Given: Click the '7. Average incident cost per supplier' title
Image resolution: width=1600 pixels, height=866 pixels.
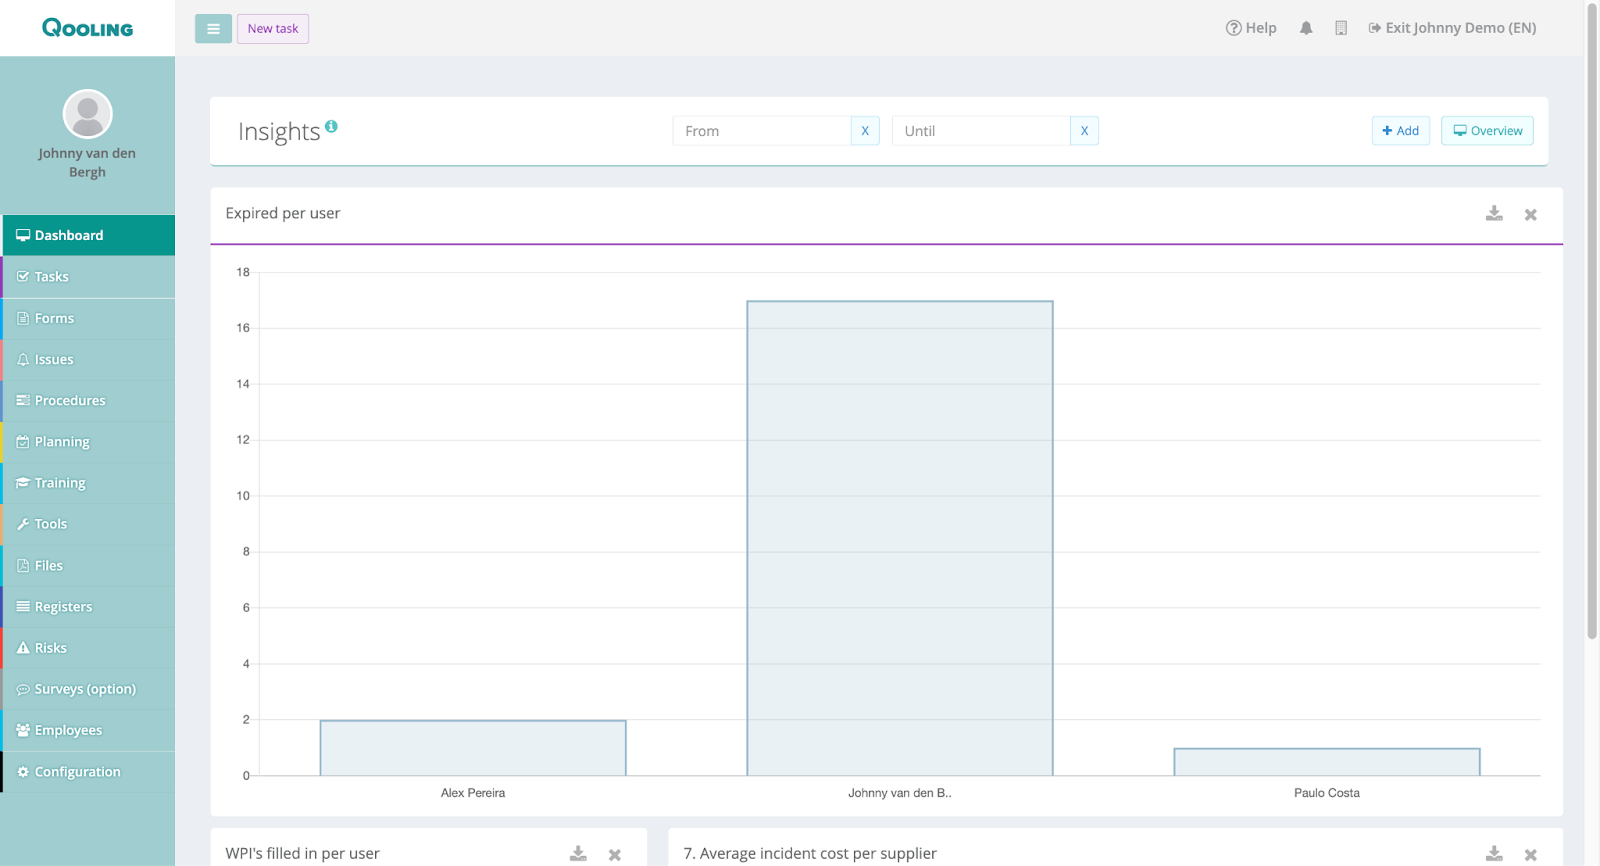Looking at the screenshot, I should point(810,853).
